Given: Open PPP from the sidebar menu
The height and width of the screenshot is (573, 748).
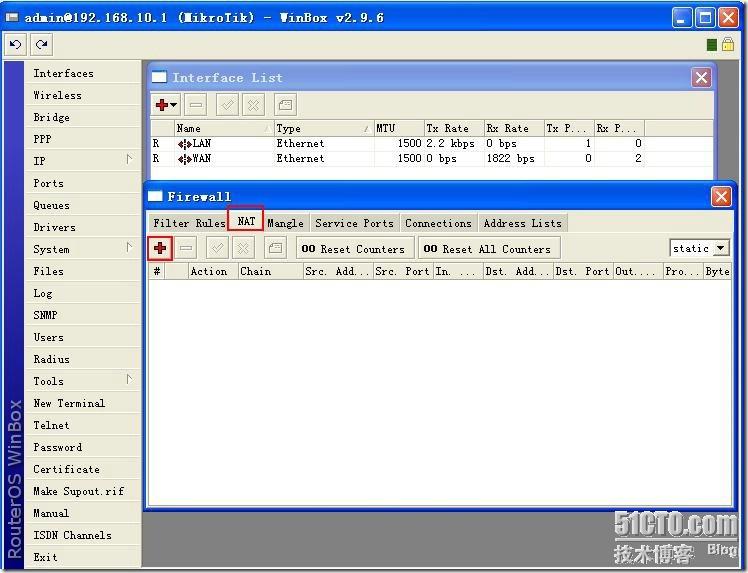Looking at the screenshot, I should (x=83, y=139).
